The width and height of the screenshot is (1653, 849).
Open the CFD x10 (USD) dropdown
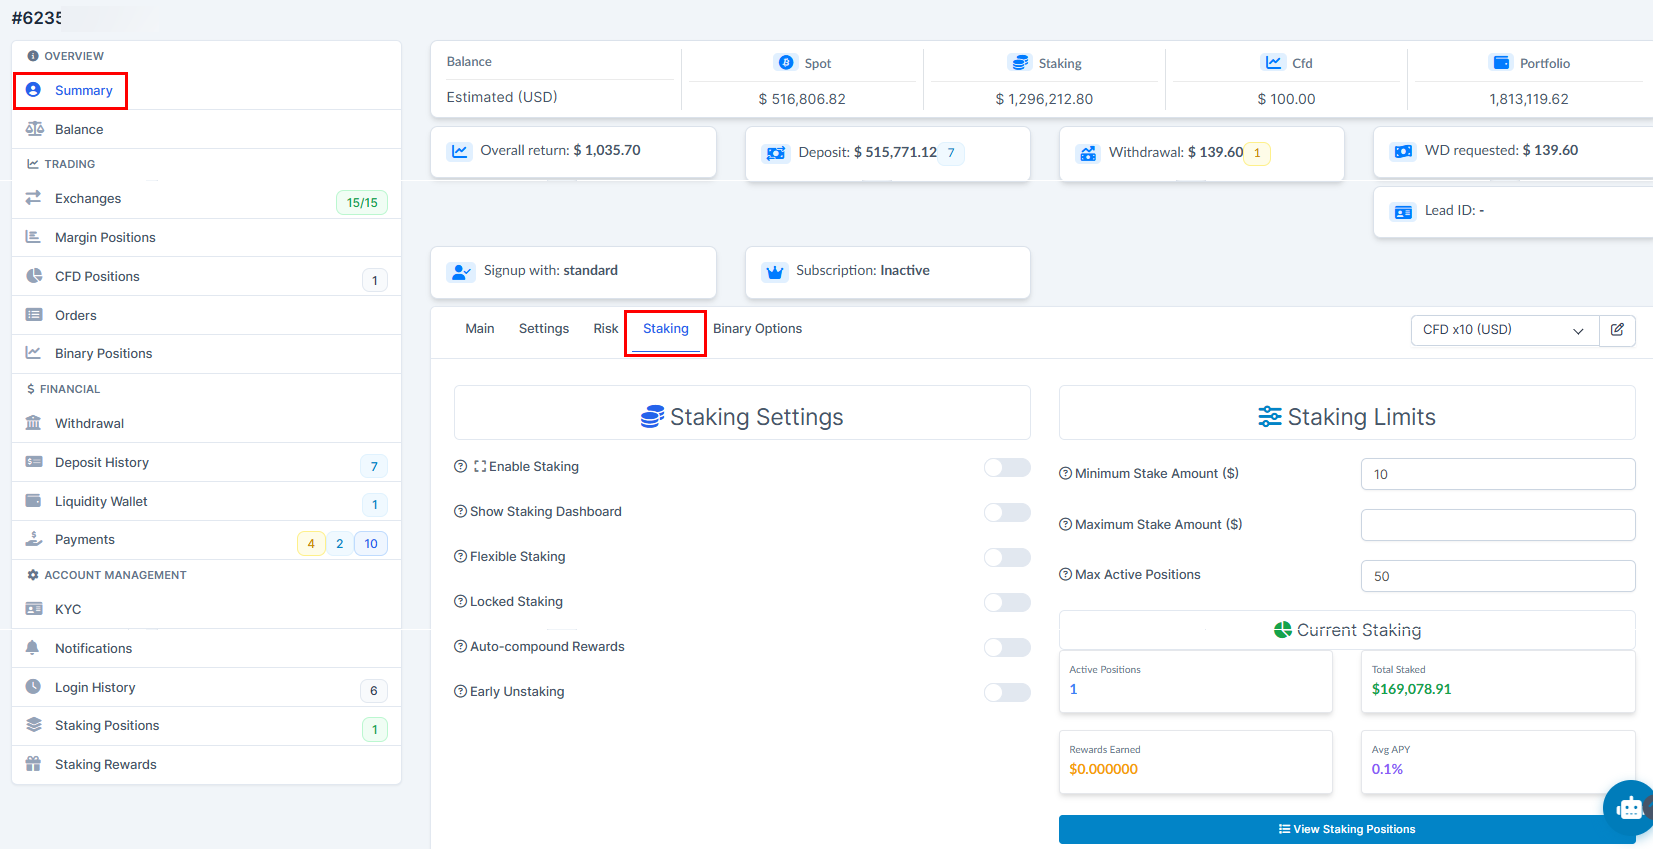tap(1503, 330)
